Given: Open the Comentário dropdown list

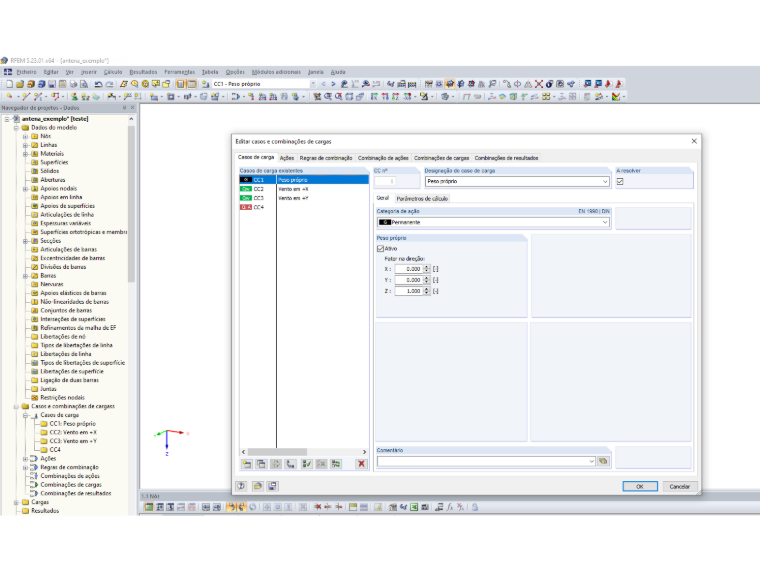Looking at the screenshot, I should (591, 461).
